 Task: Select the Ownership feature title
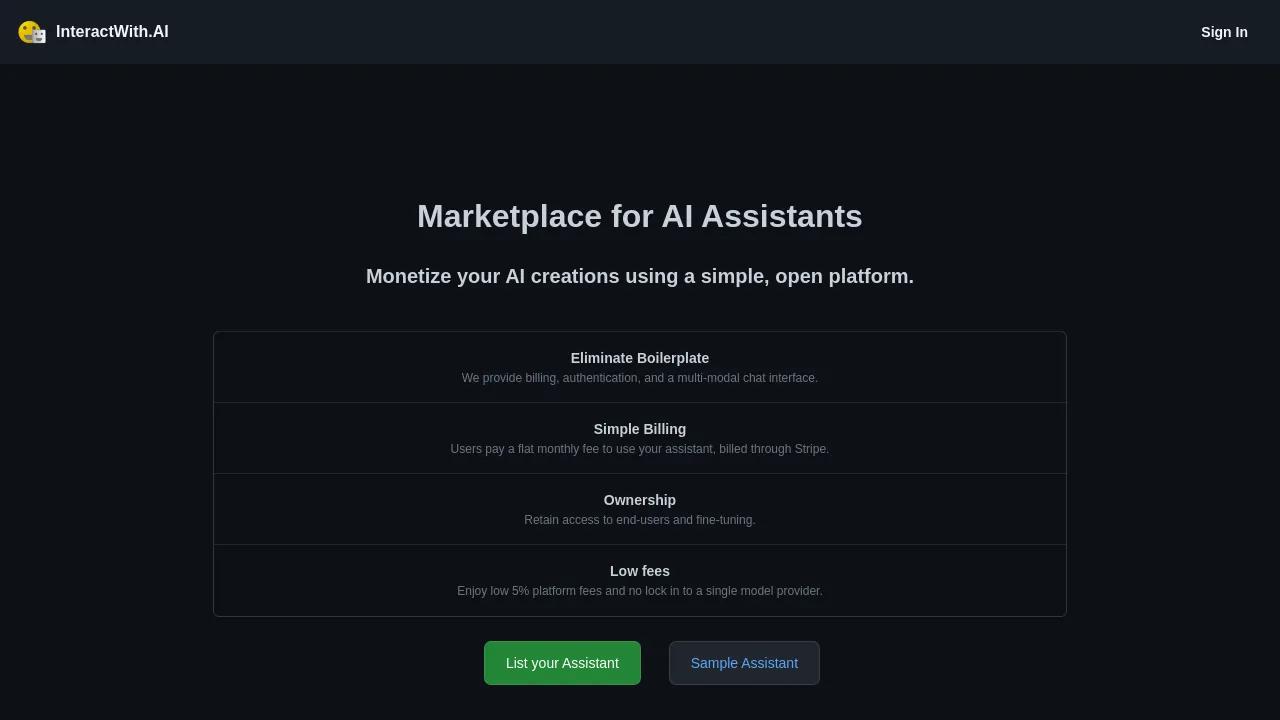point(640,500)
